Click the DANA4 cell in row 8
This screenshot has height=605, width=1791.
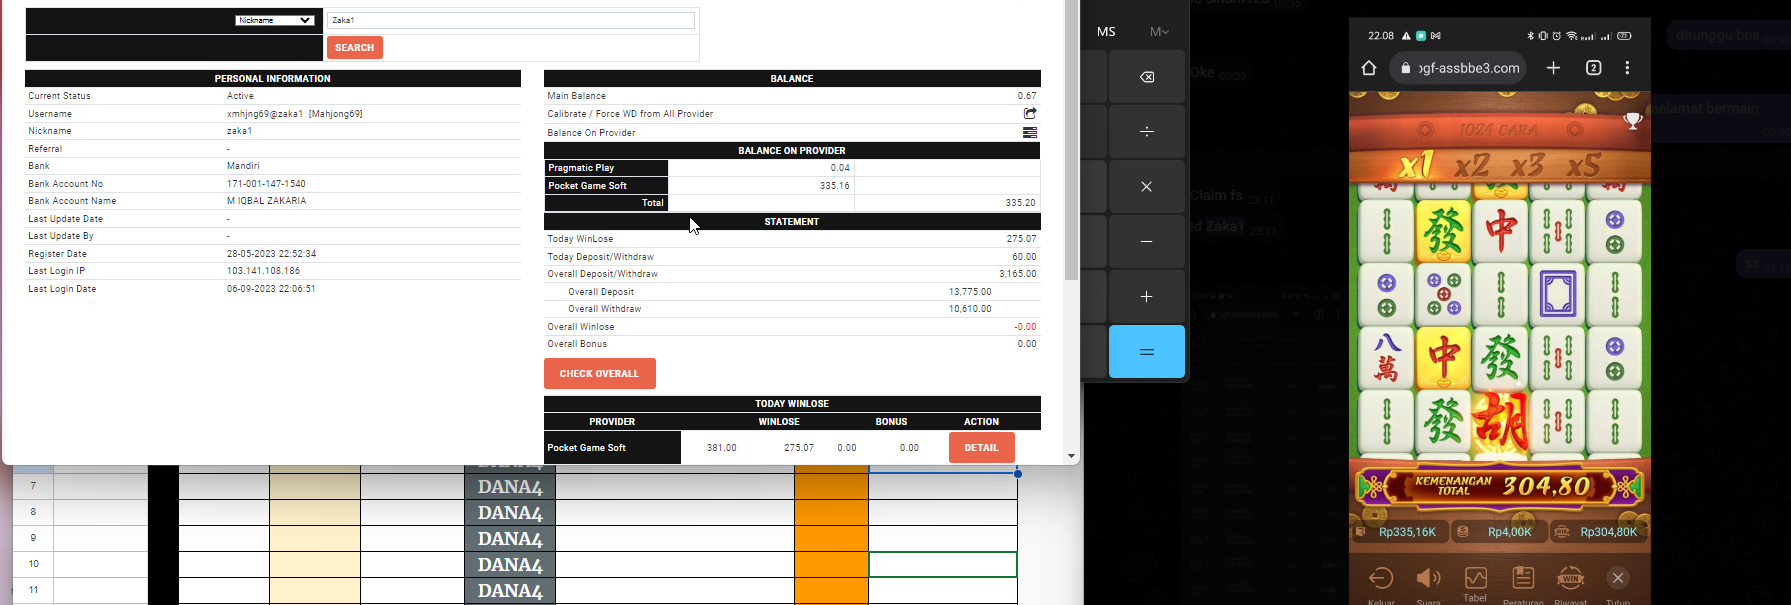pyautogui.click(x=510, y=513)
